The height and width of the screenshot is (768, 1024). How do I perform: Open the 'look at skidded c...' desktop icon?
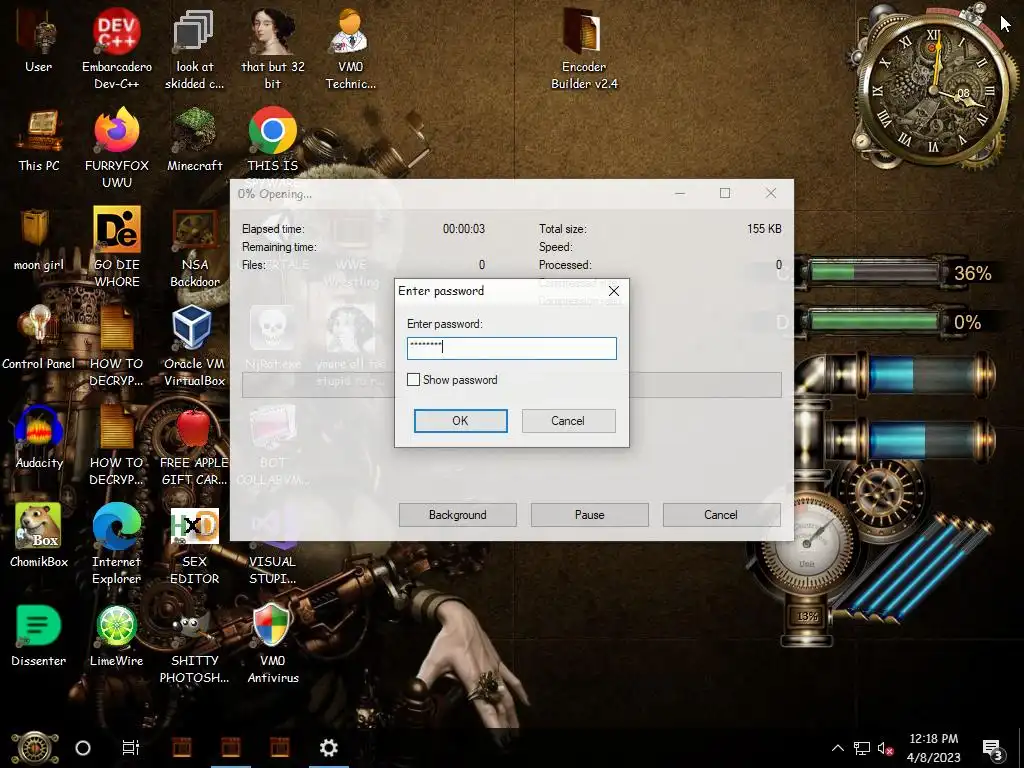pyautogui.click(x=194, y=47)
